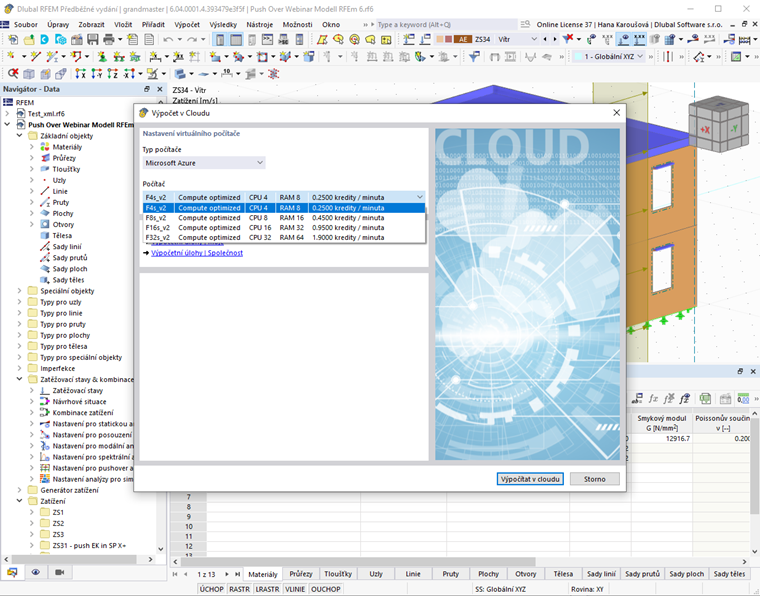Click the Save floppy disk icon
Image resolution: width=760 pixels, height=596 pixels.
[x=93, y=40]
